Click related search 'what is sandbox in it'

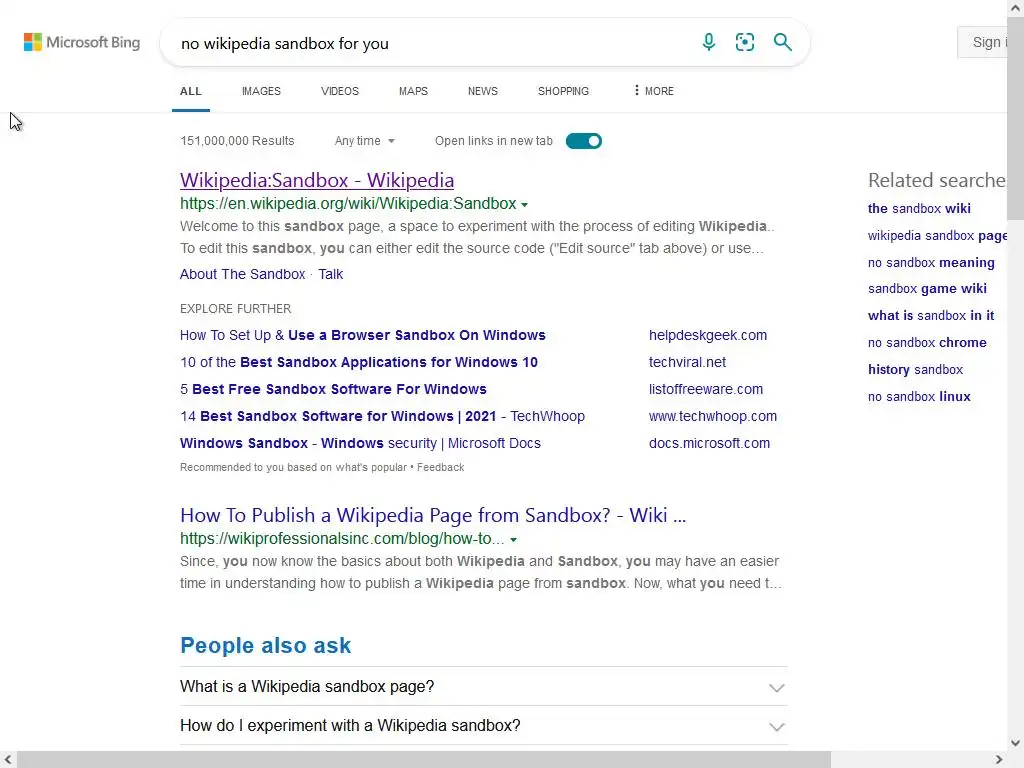click(931, 315)
